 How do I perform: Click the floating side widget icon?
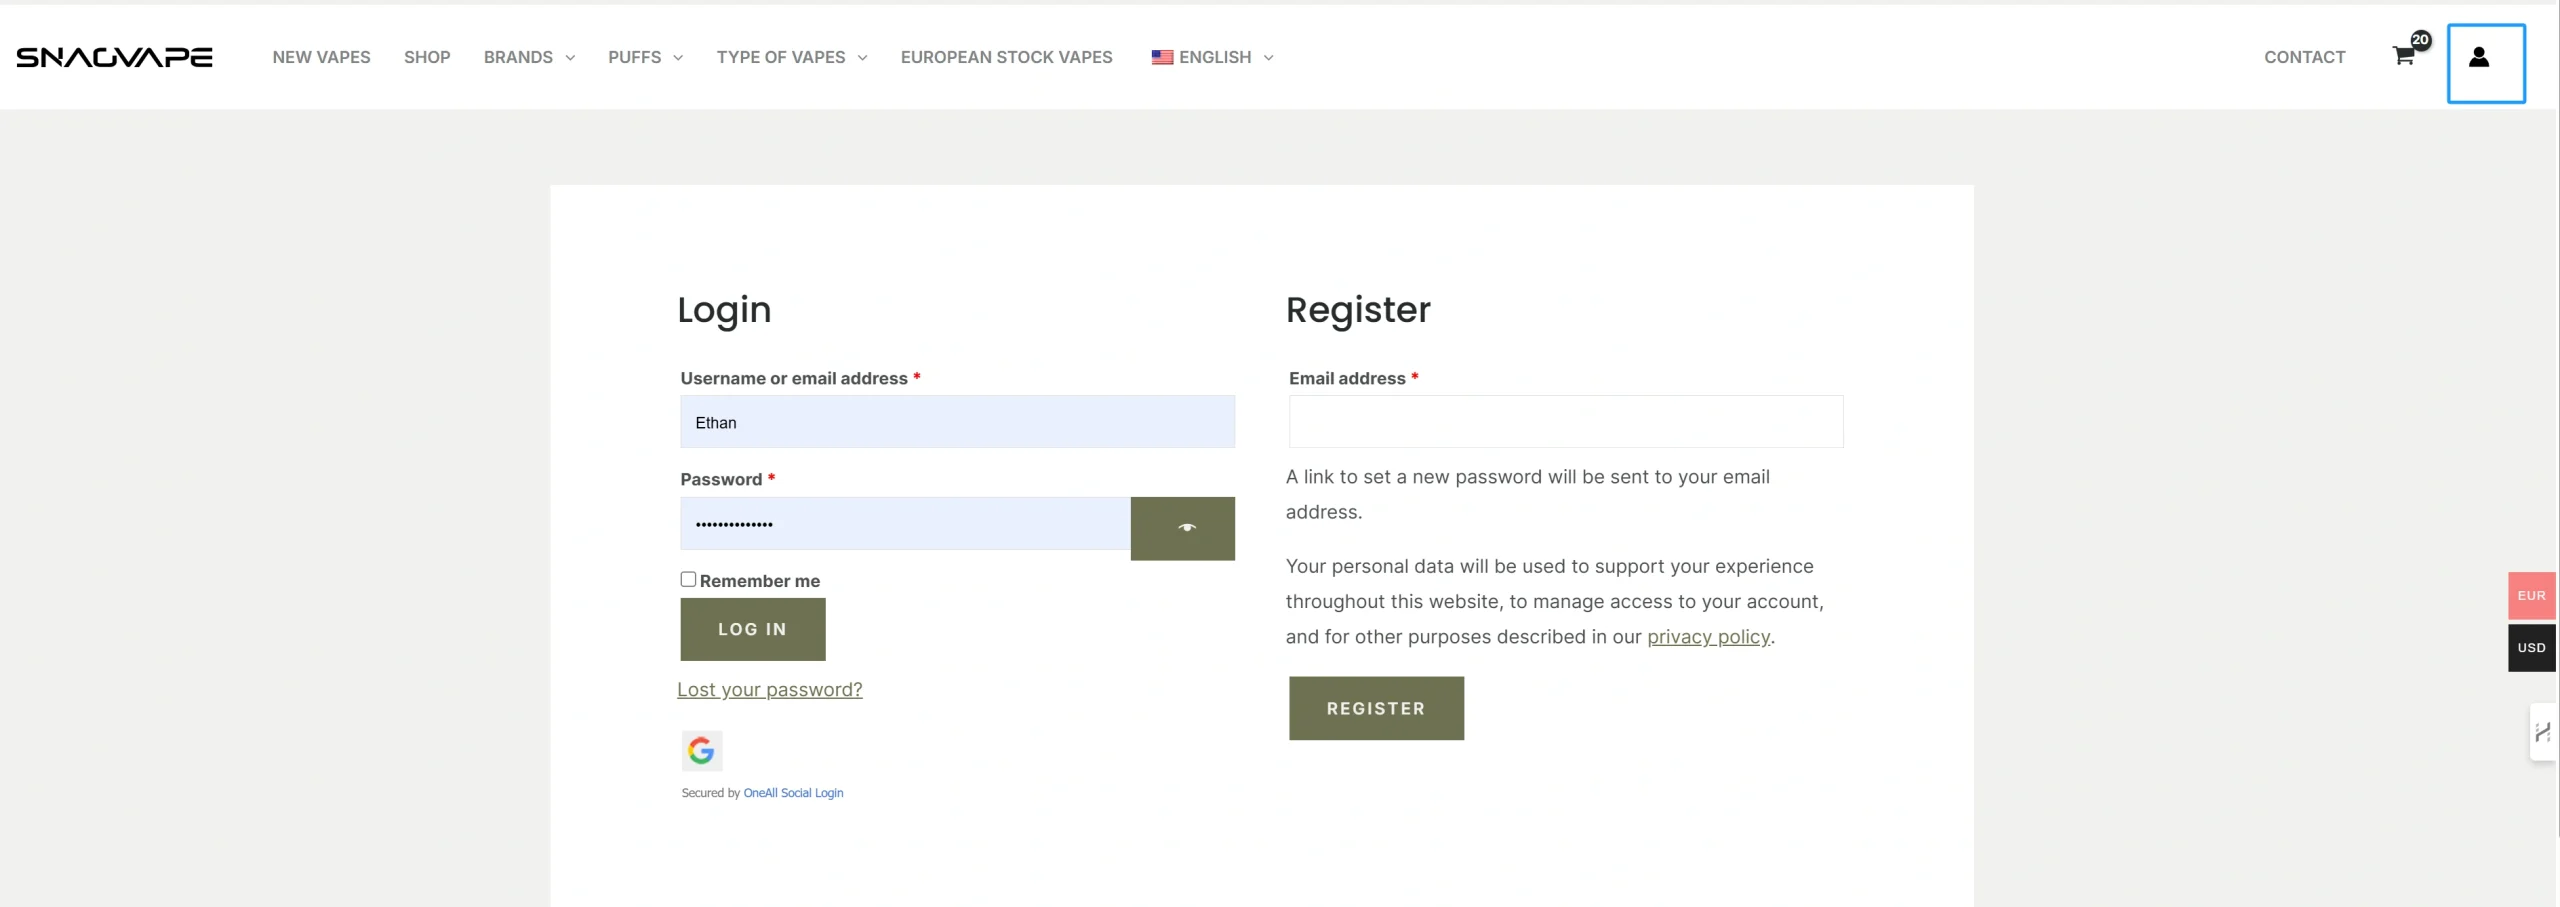coord(2543,732)
